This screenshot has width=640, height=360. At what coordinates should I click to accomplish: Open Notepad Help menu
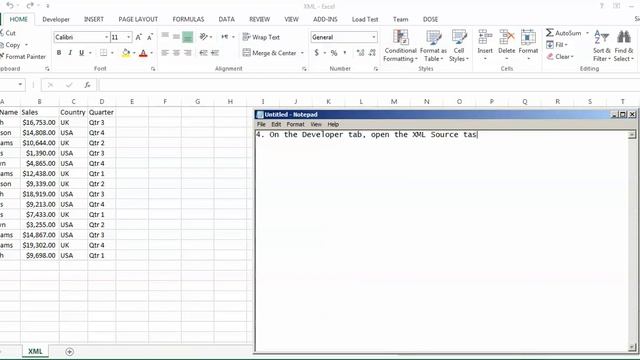pos(333,124)
